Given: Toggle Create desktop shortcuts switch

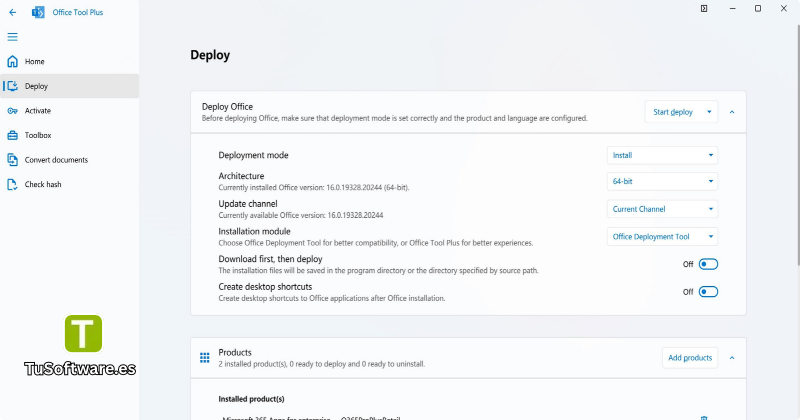Looking at the screenshot, I should point(708,292).
